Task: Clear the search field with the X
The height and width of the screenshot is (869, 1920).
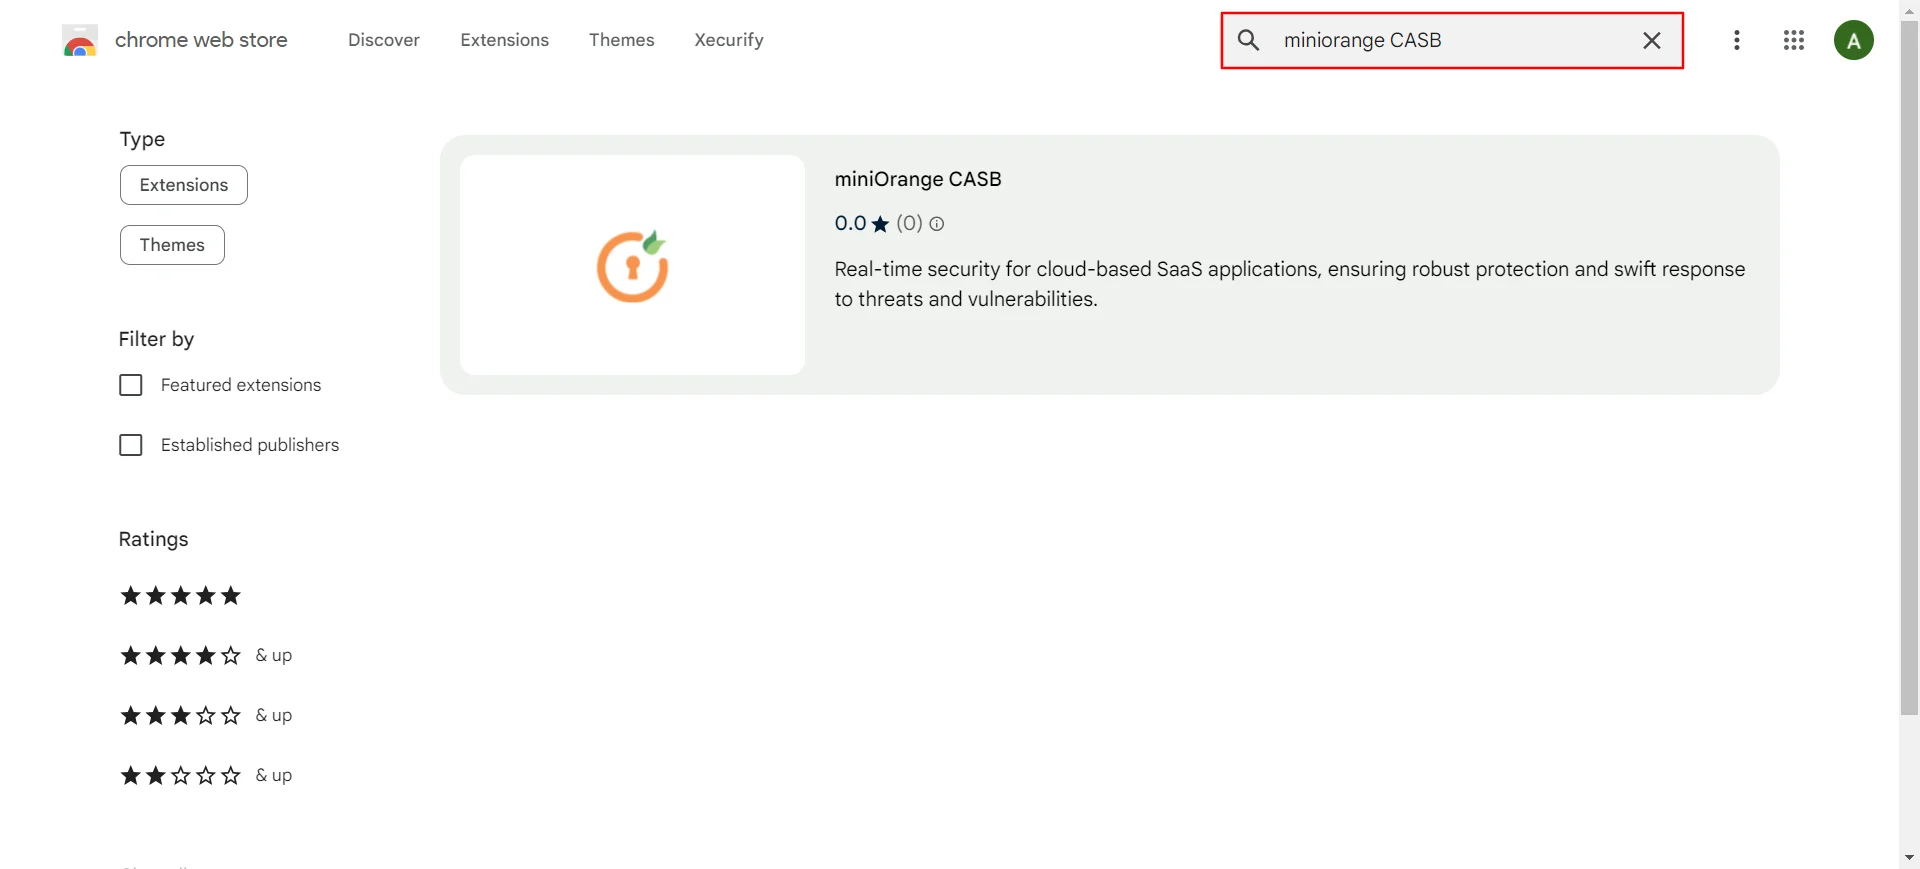Action: (x=1652, y=40)
